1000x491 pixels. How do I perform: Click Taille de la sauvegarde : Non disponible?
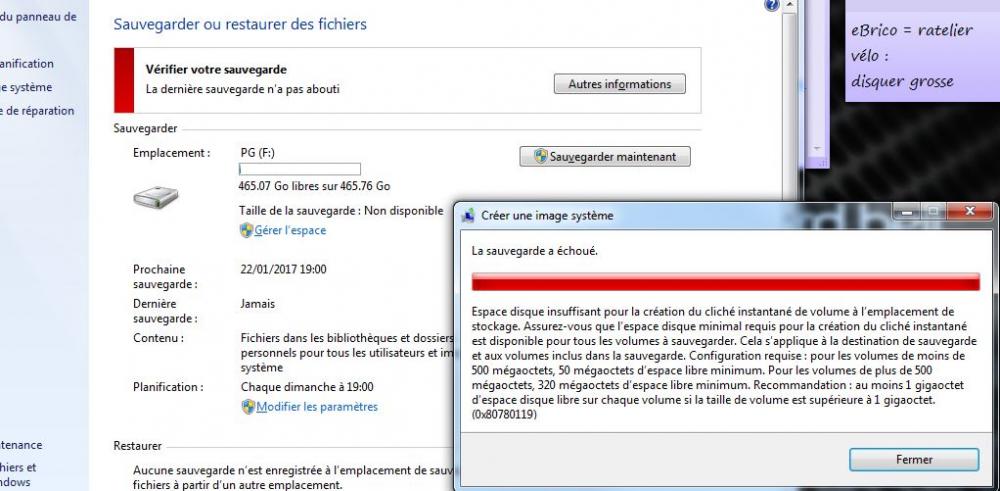coord(341,210)
